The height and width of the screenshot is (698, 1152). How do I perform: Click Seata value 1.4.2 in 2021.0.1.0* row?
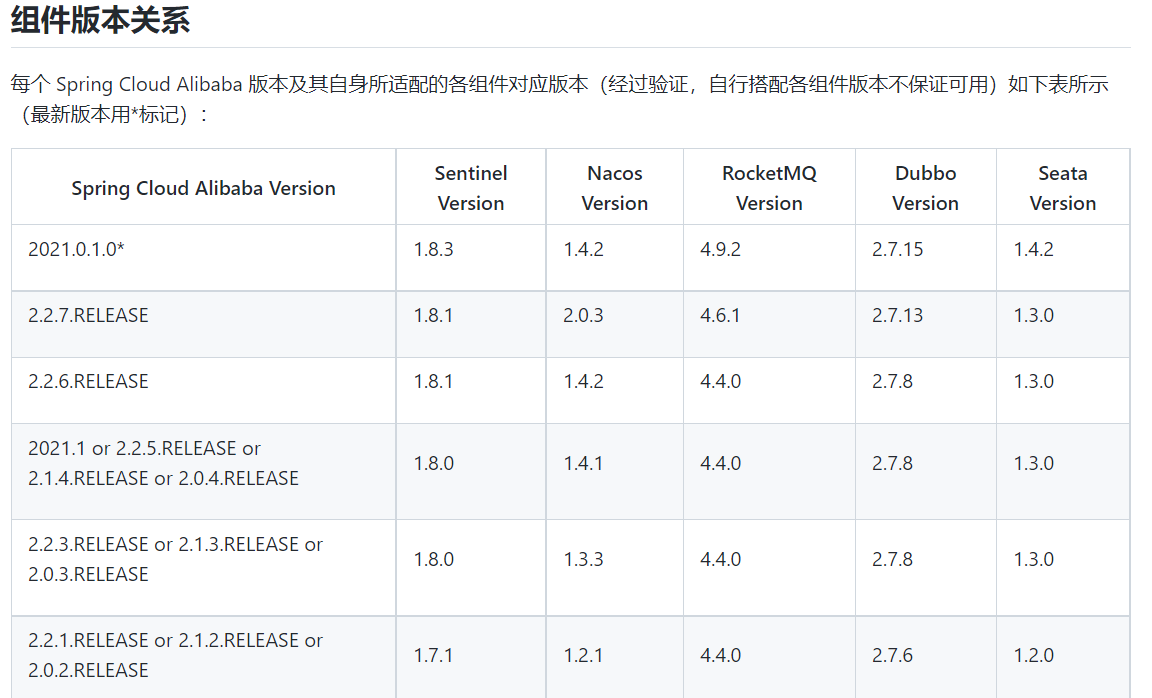(x=1034, y=249)
